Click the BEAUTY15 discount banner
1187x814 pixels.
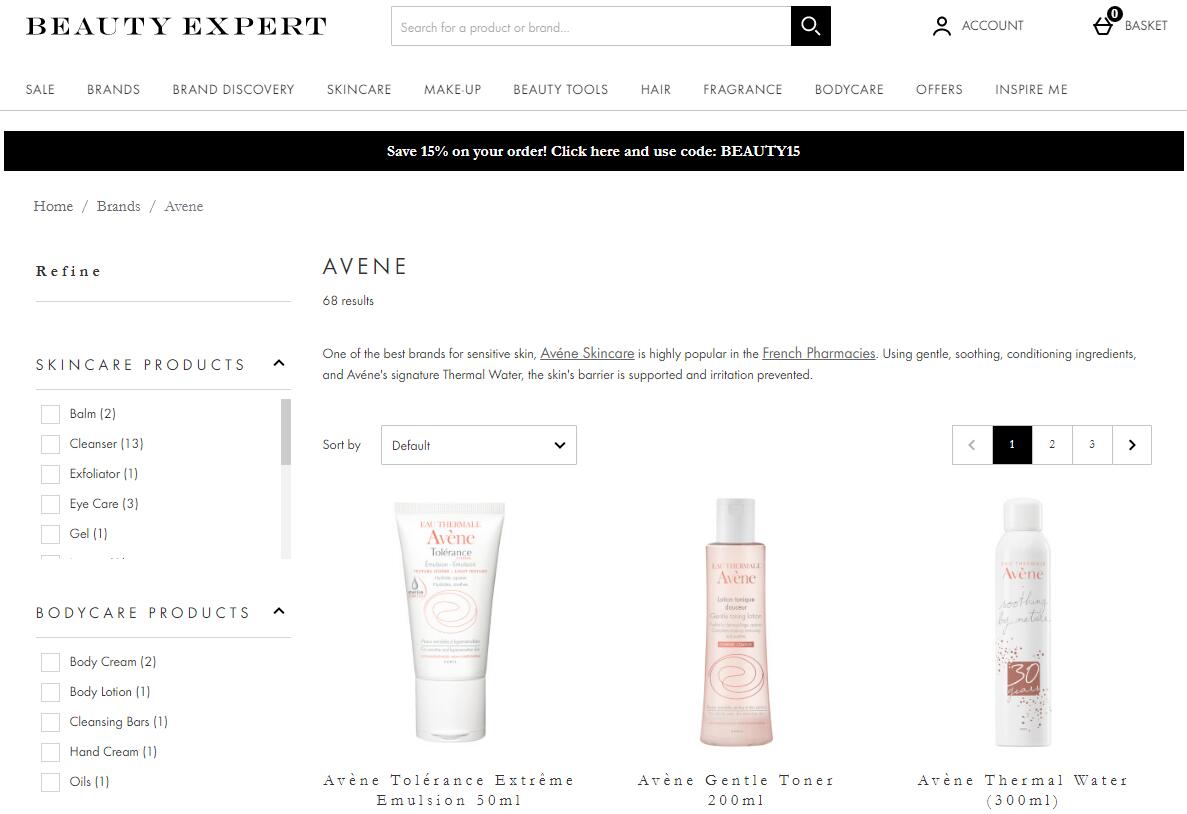[594, 151]
